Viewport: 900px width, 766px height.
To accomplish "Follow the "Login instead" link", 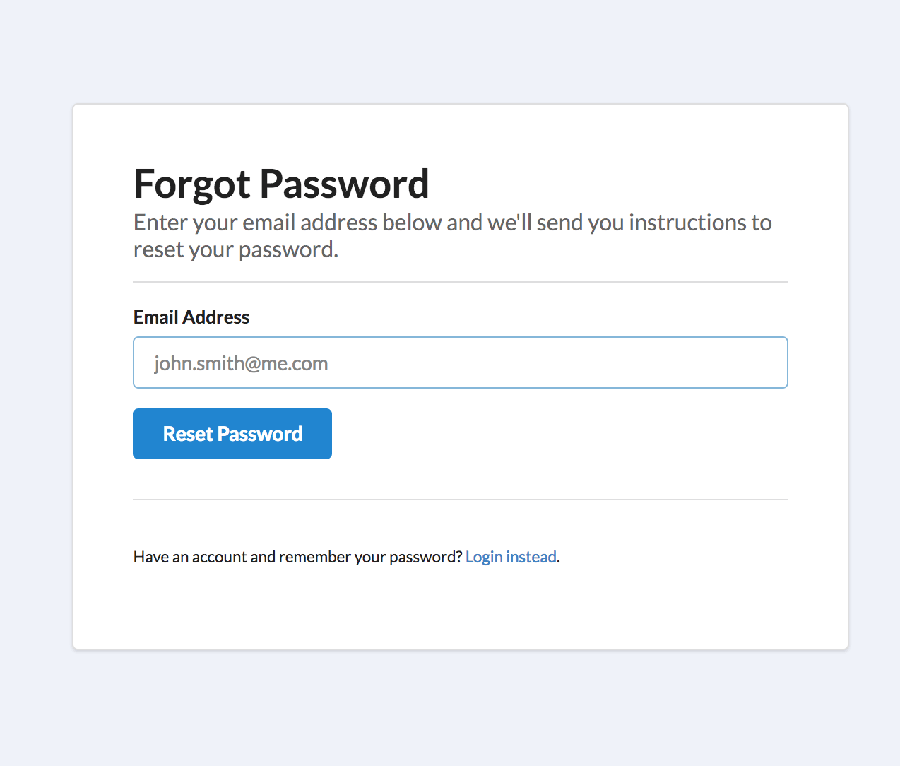I will click(510, 556).
